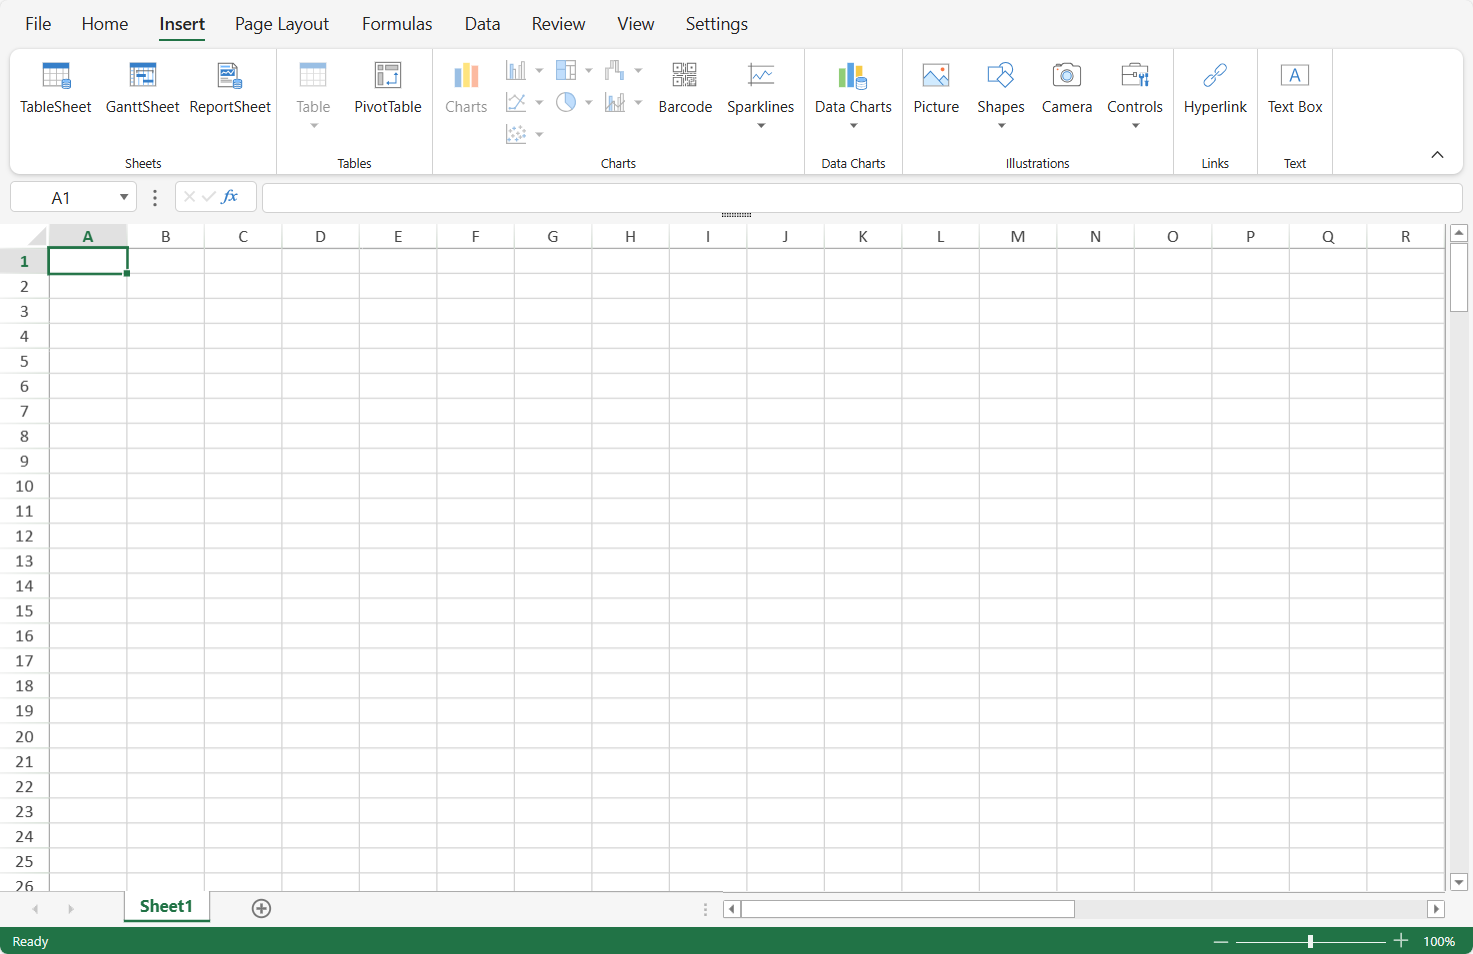Select the Camera tool
The image size is (1473, 954).
coord(1067,88)
